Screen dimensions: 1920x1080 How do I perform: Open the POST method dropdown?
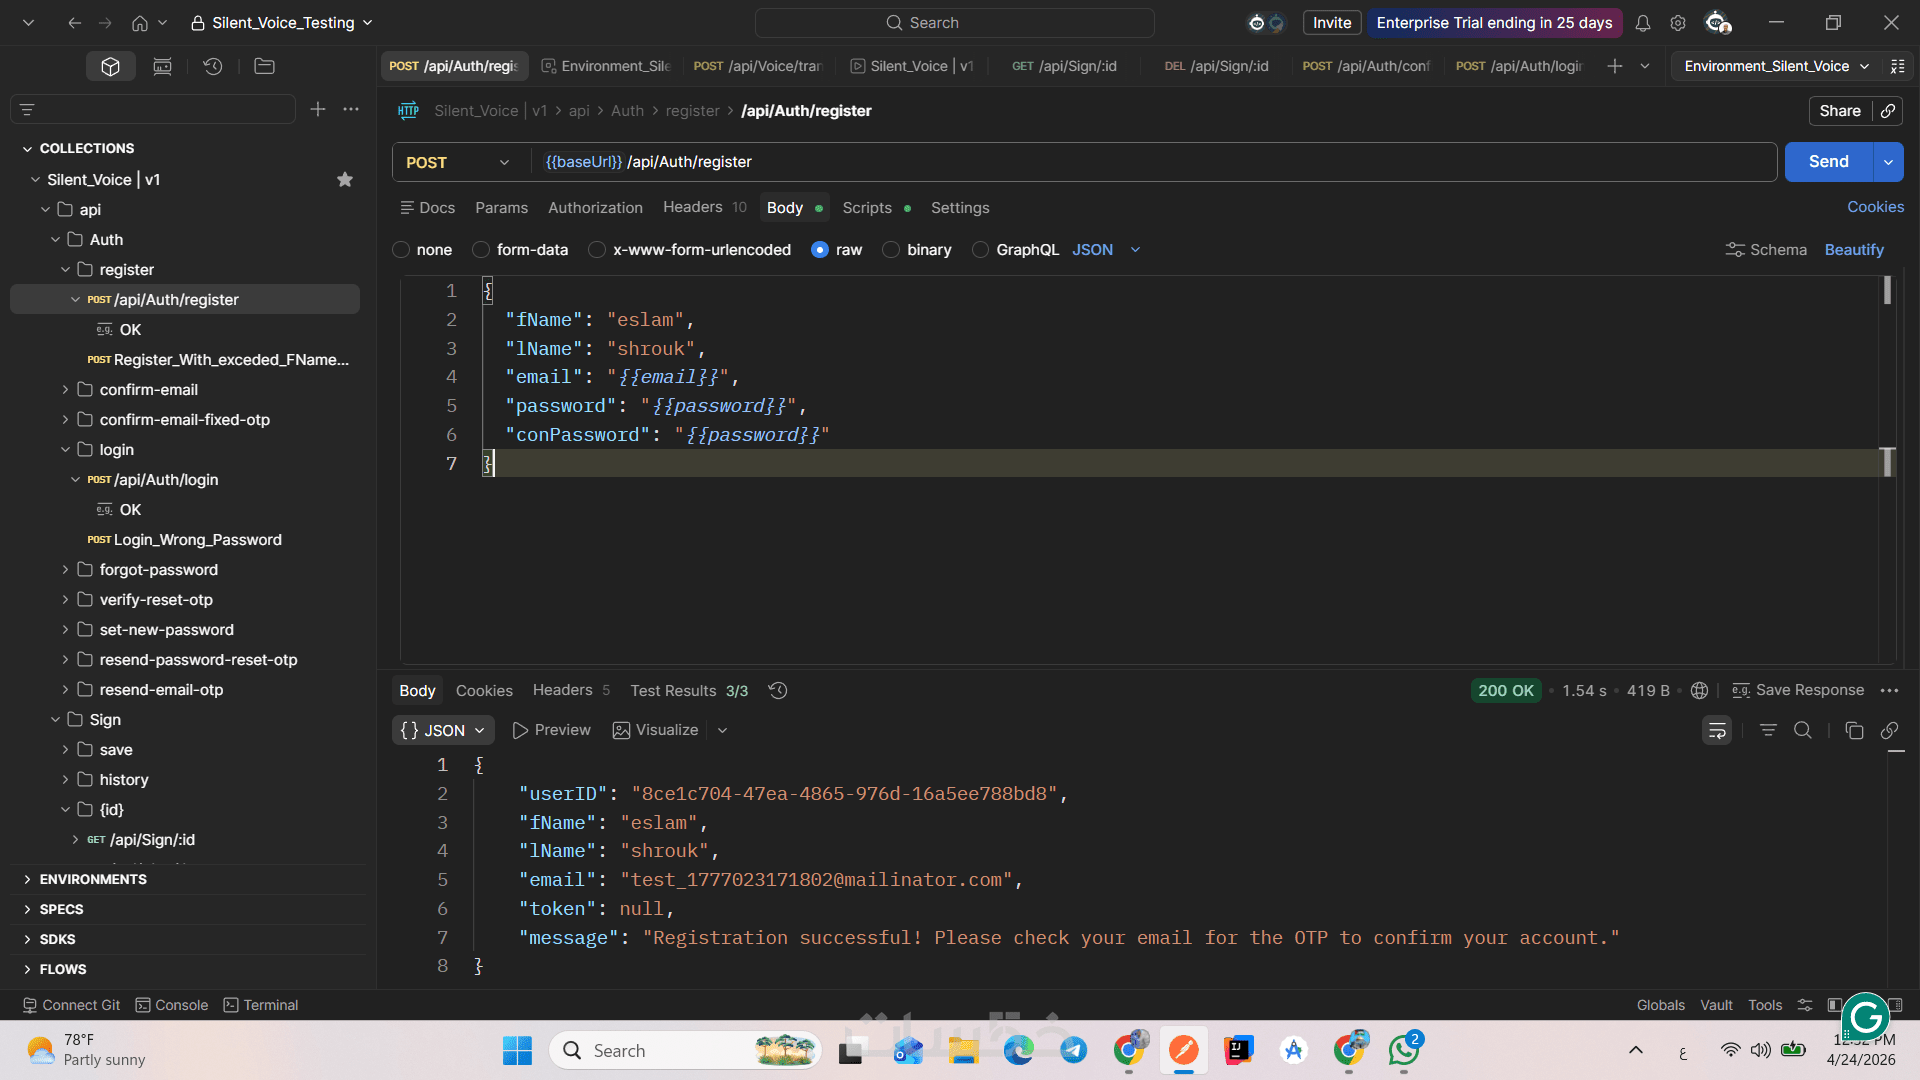coord(459,162)
